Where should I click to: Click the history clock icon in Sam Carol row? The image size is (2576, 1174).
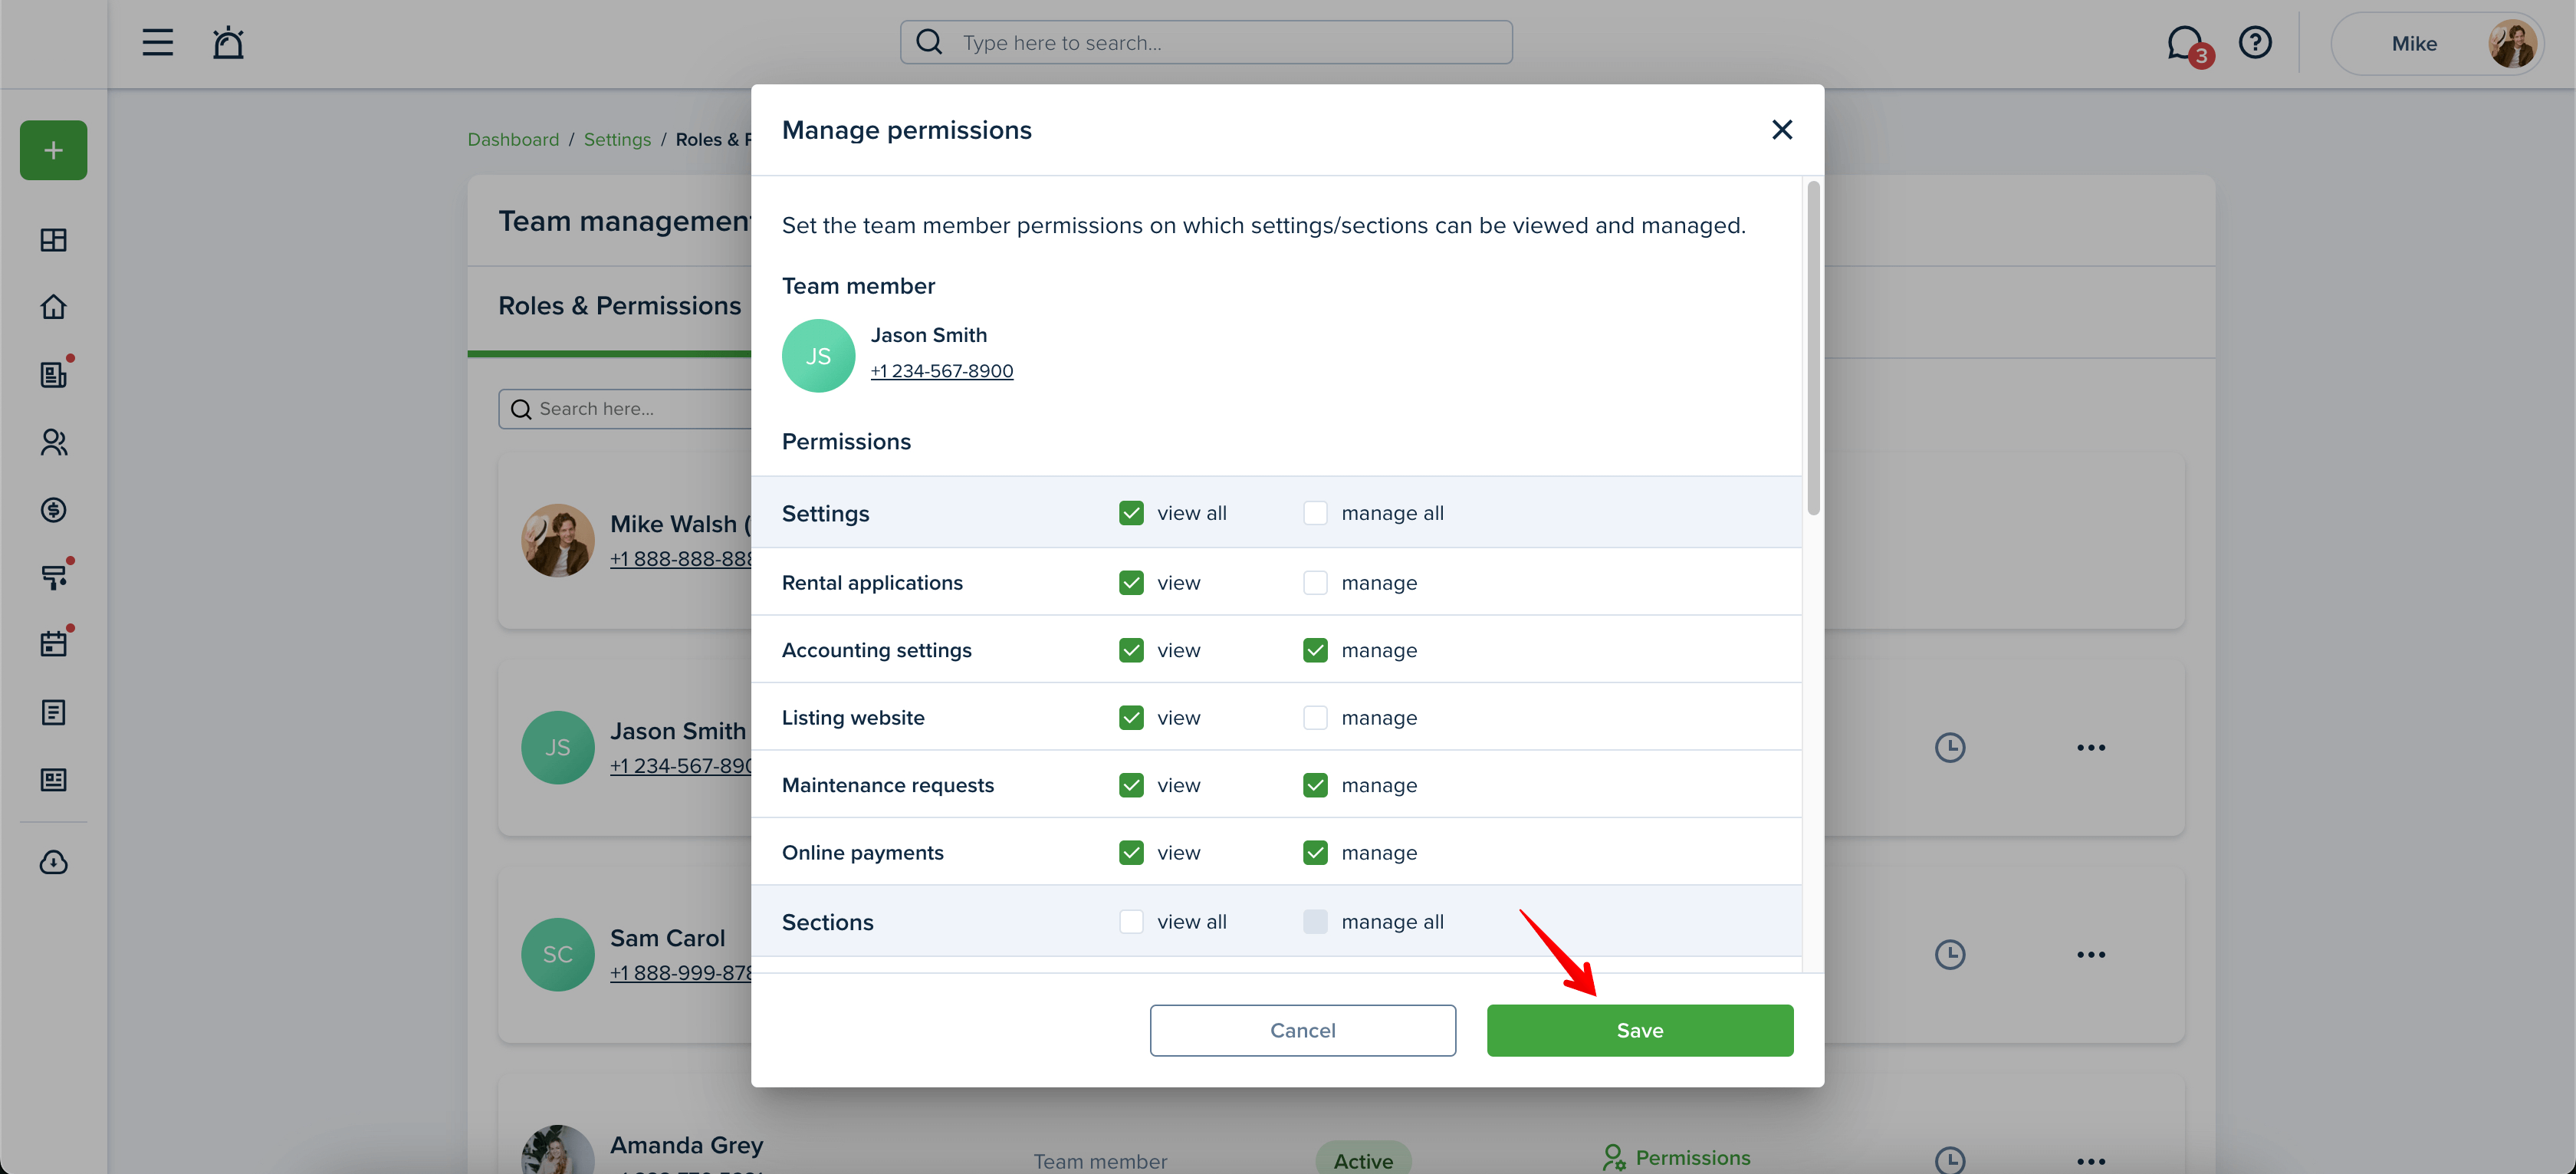1950,954
